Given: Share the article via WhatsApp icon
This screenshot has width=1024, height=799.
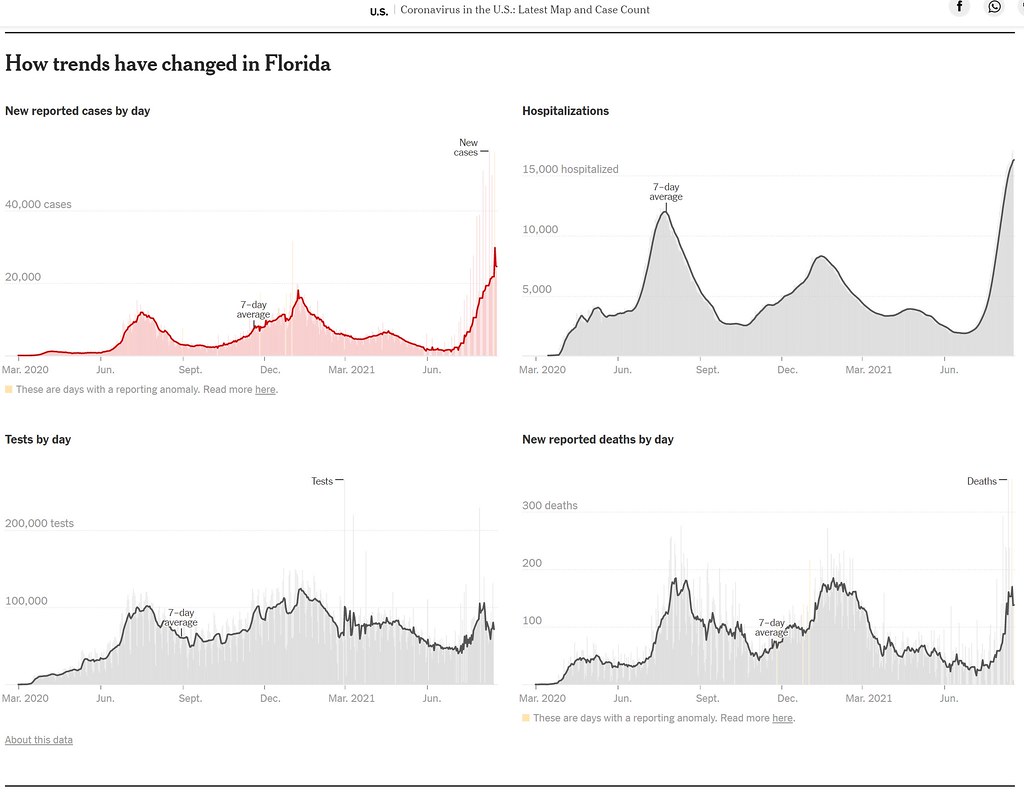Looking at the screenshot, I should [x=994, y=7].
